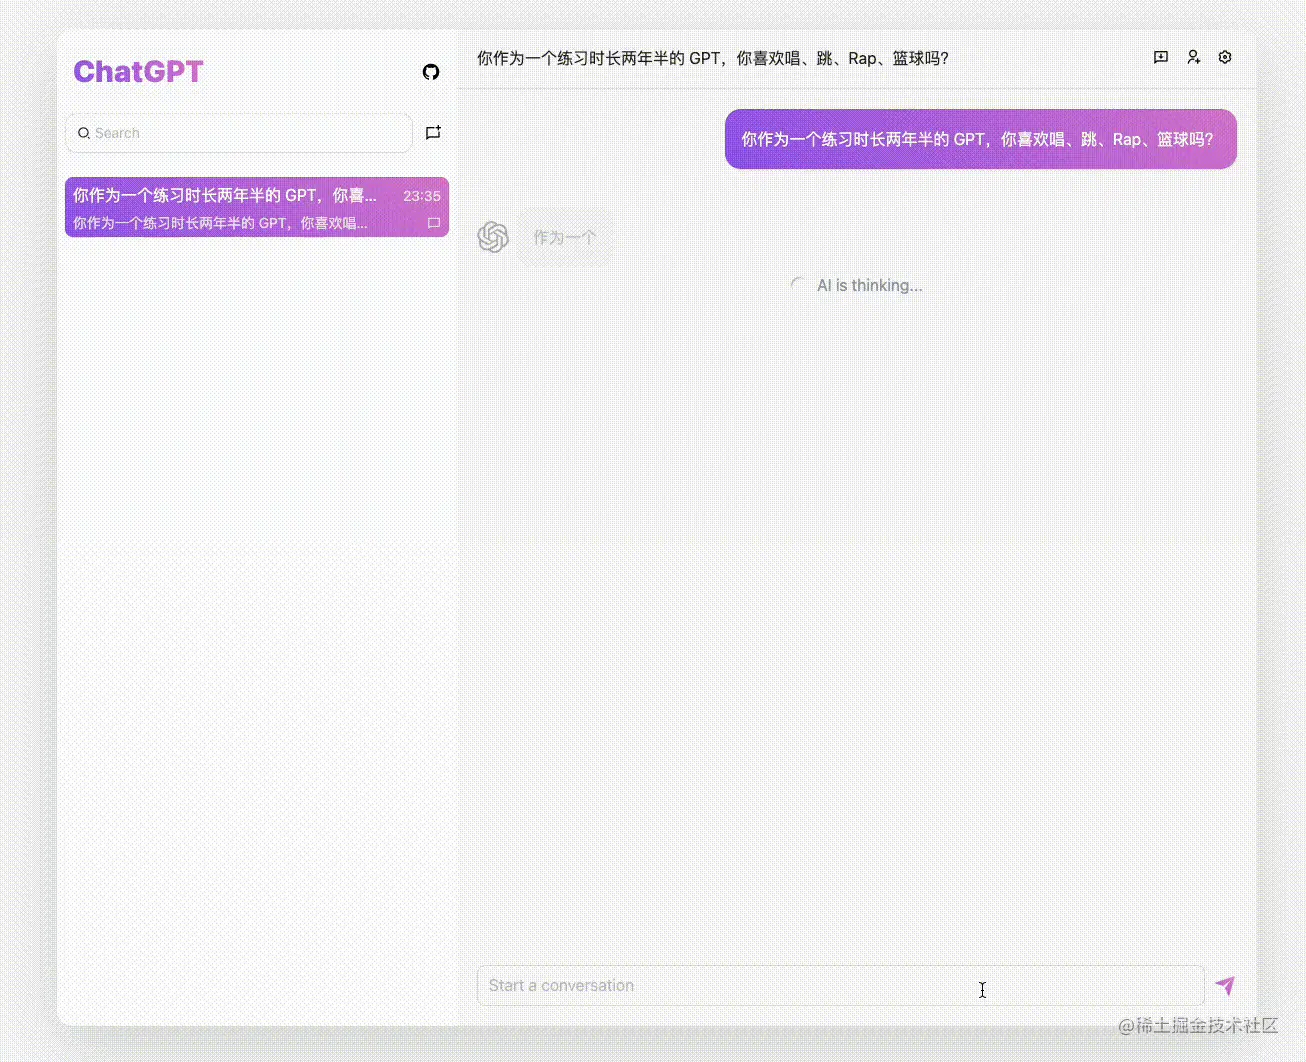Click the conversation title in the top header
Image resolution: width=1306 pixels, height=1062 pixels.
pyautogui.click(x=713, y=59)
